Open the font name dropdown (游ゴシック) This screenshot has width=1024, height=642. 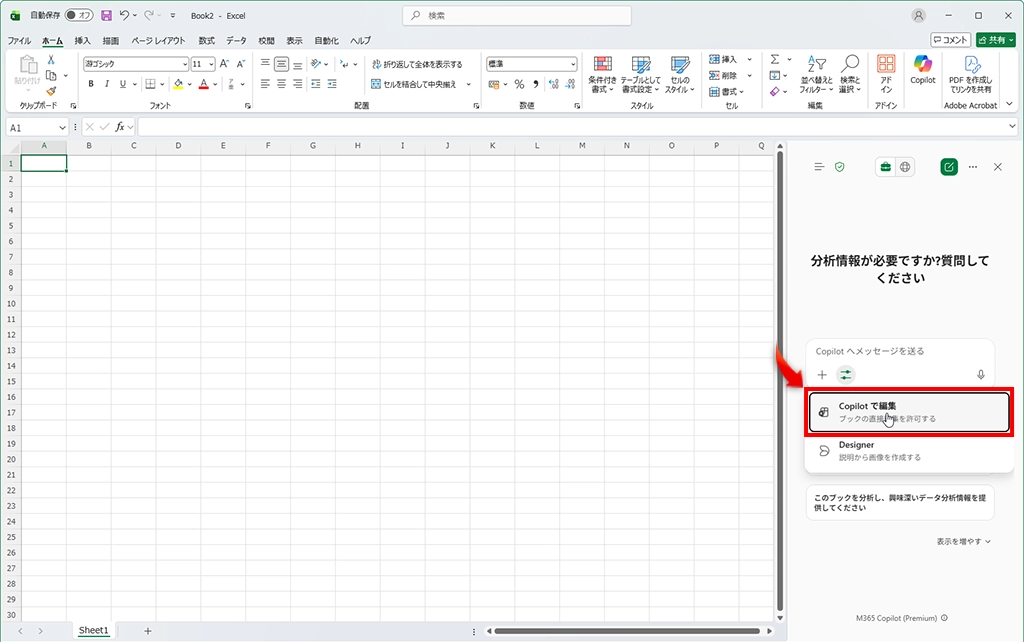click(x=135, y=64)
